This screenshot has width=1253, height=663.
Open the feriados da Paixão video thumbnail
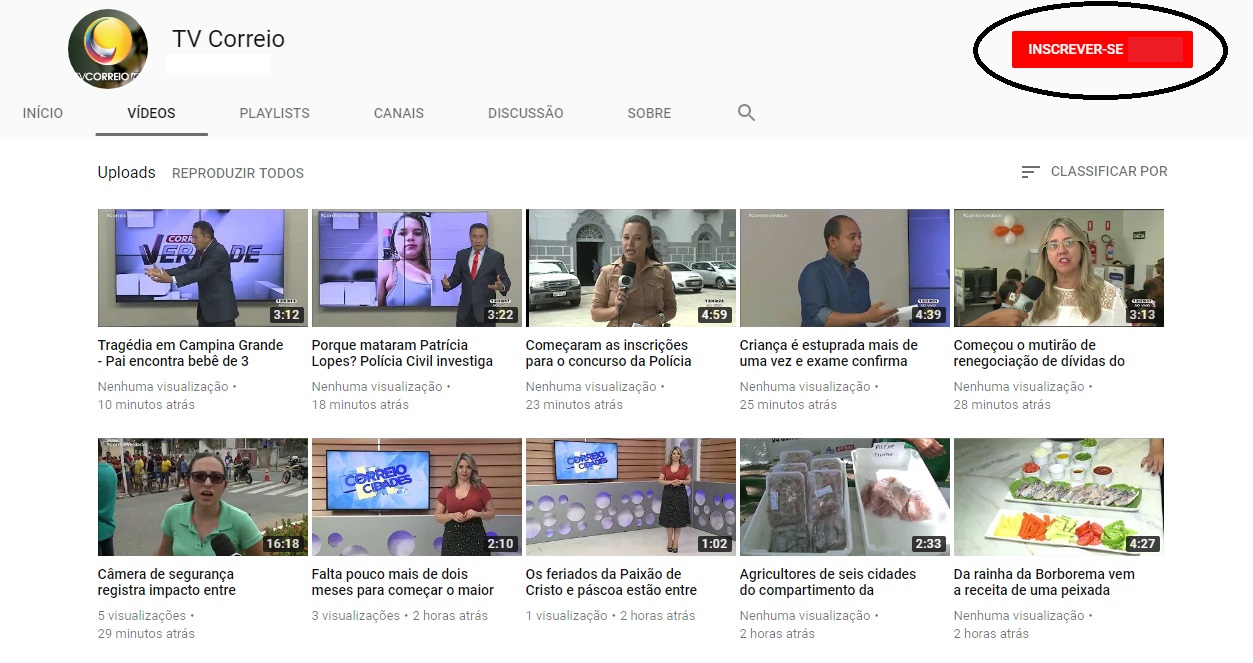(x=631, y=497)
